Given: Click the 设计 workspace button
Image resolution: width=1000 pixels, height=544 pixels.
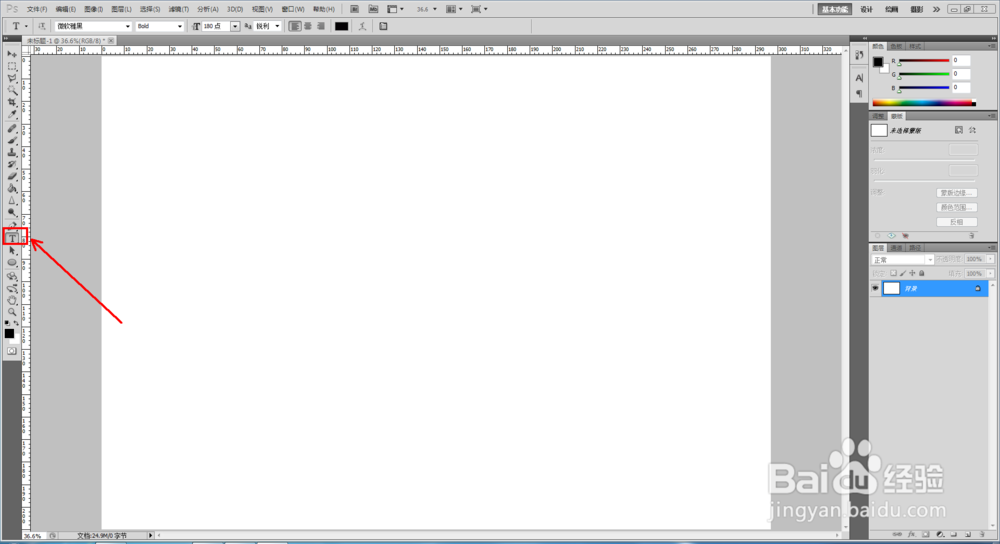Looking at the screenshot, I should (x=866, y=9).
